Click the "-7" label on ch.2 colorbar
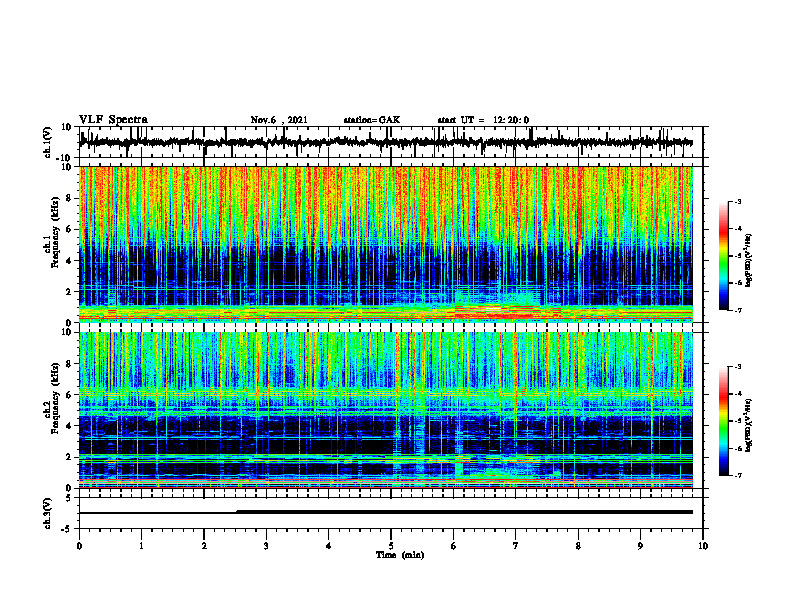 click(737, 476)
